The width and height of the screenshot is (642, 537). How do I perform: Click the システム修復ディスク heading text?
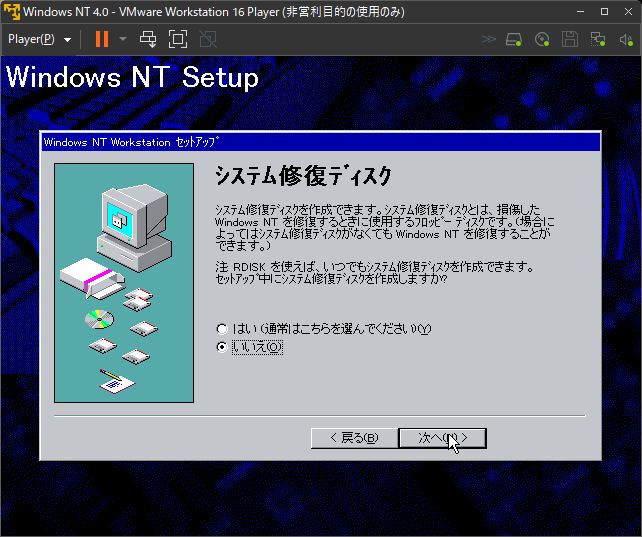pos(303,176)
